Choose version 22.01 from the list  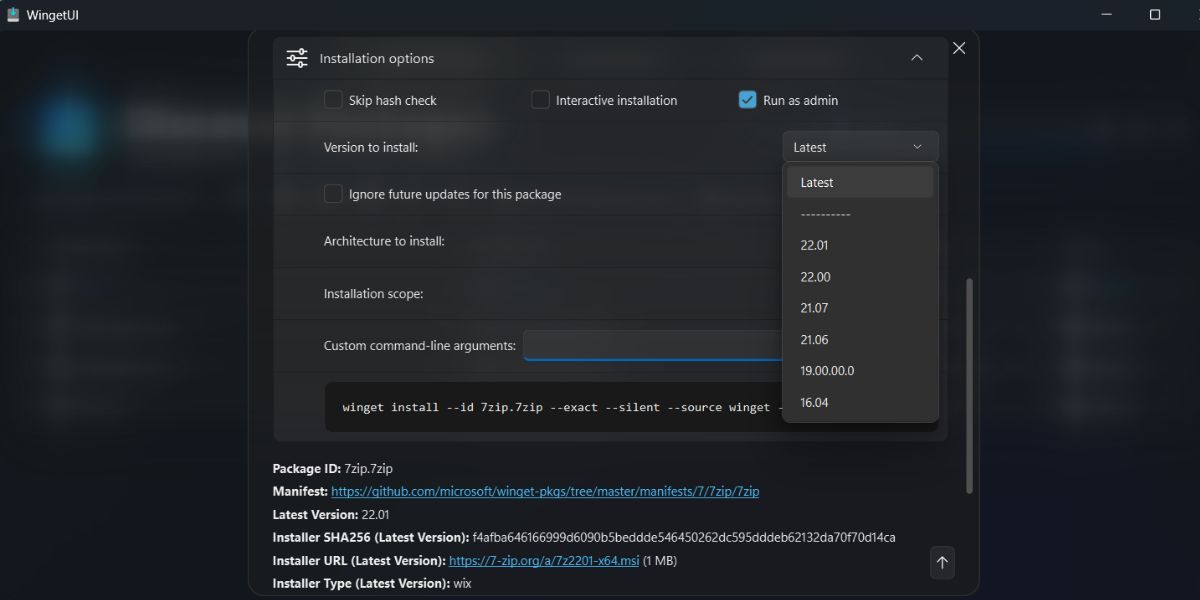point(860,245)
